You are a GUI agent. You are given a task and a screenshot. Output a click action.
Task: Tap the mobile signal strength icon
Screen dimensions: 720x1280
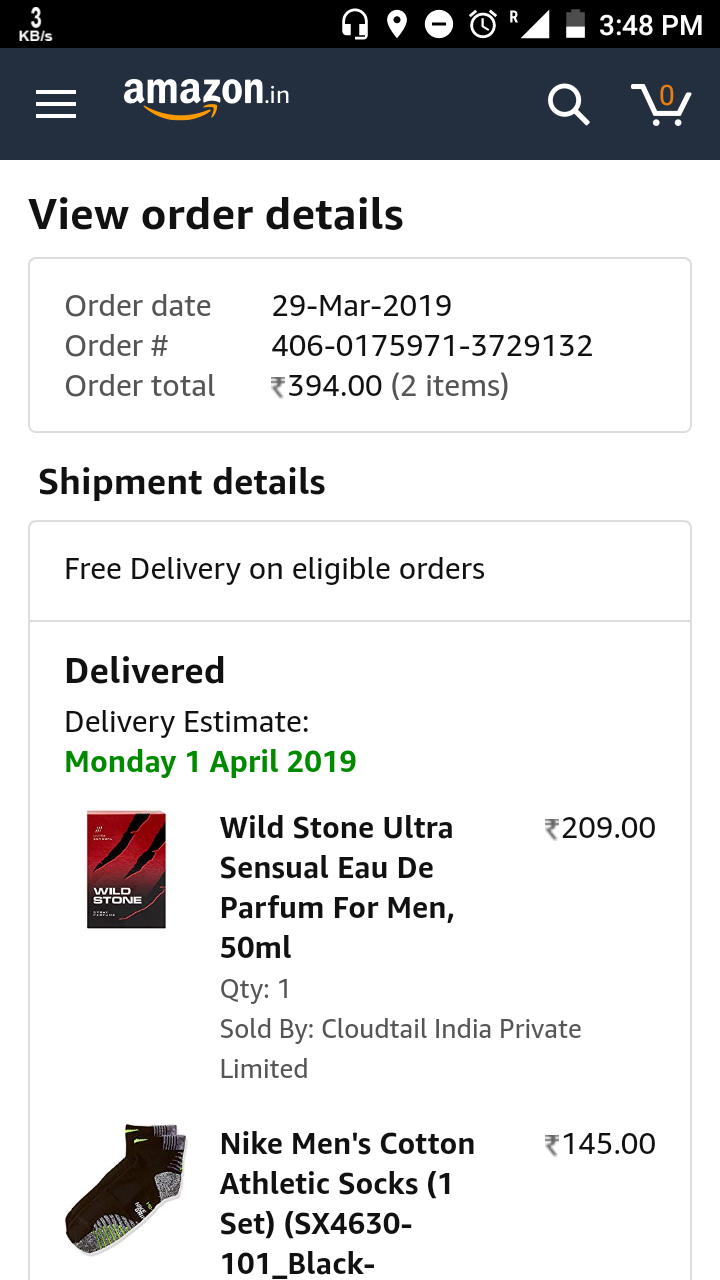point(534,24)
